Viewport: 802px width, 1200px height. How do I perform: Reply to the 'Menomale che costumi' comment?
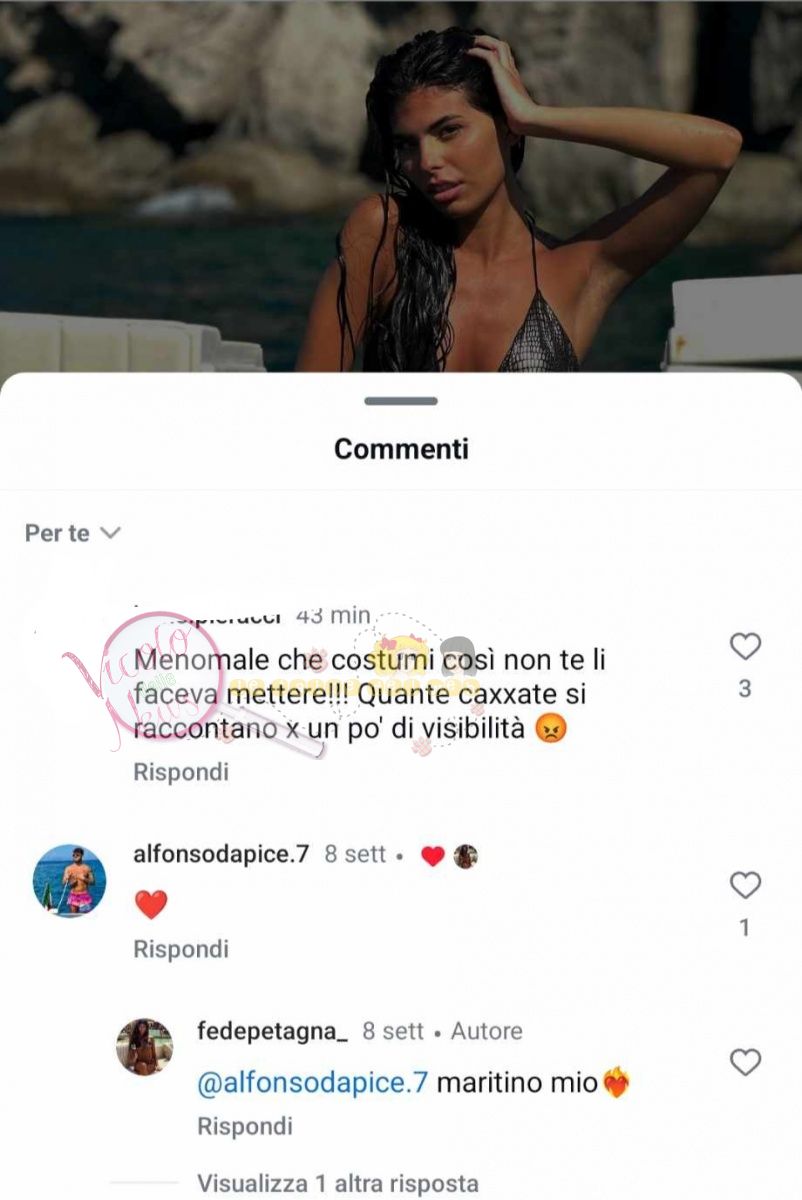point(181,772)
